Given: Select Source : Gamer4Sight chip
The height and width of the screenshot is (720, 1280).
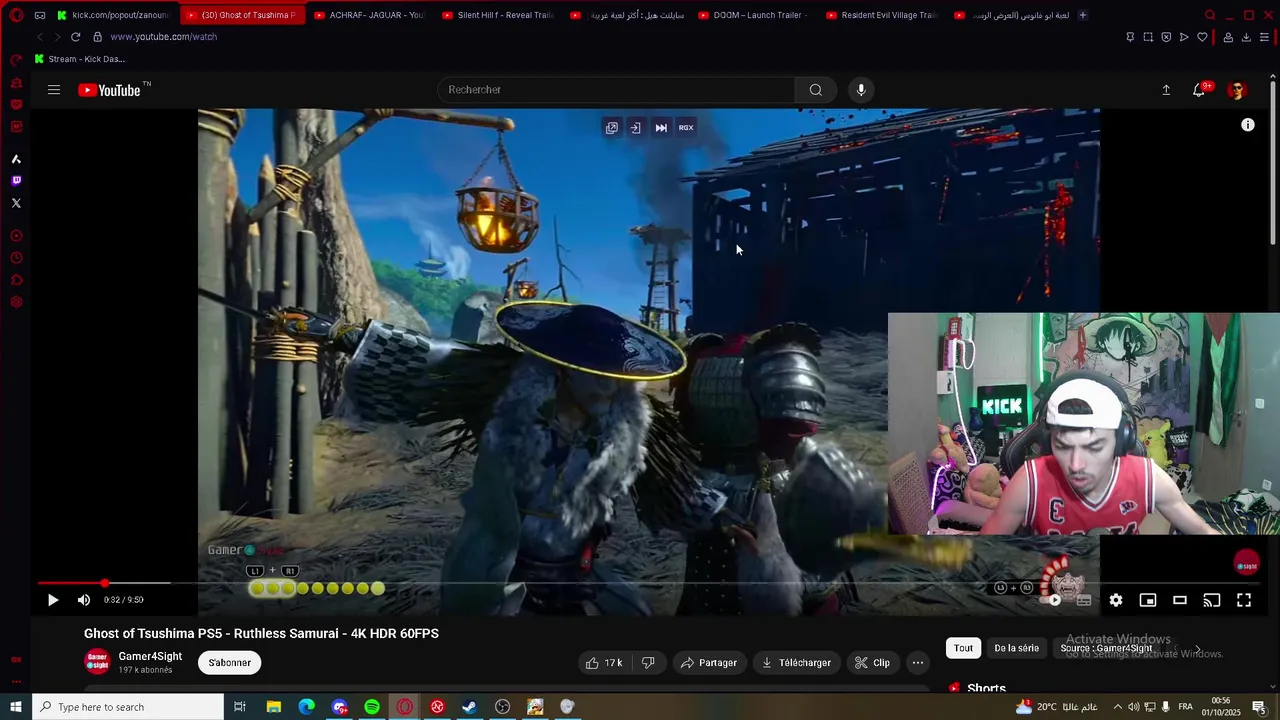Looking at the screenshot, I should (1106, 648).
